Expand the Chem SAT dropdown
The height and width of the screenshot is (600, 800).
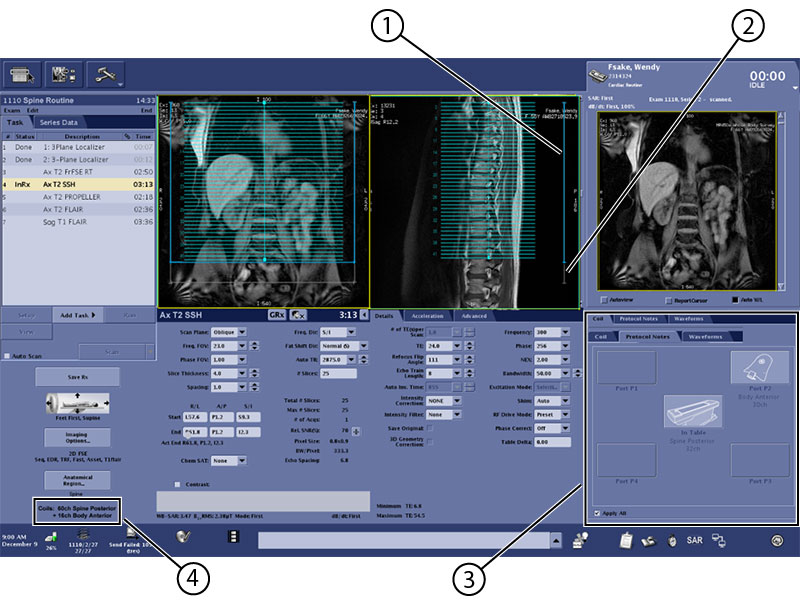tap(227, 461)
